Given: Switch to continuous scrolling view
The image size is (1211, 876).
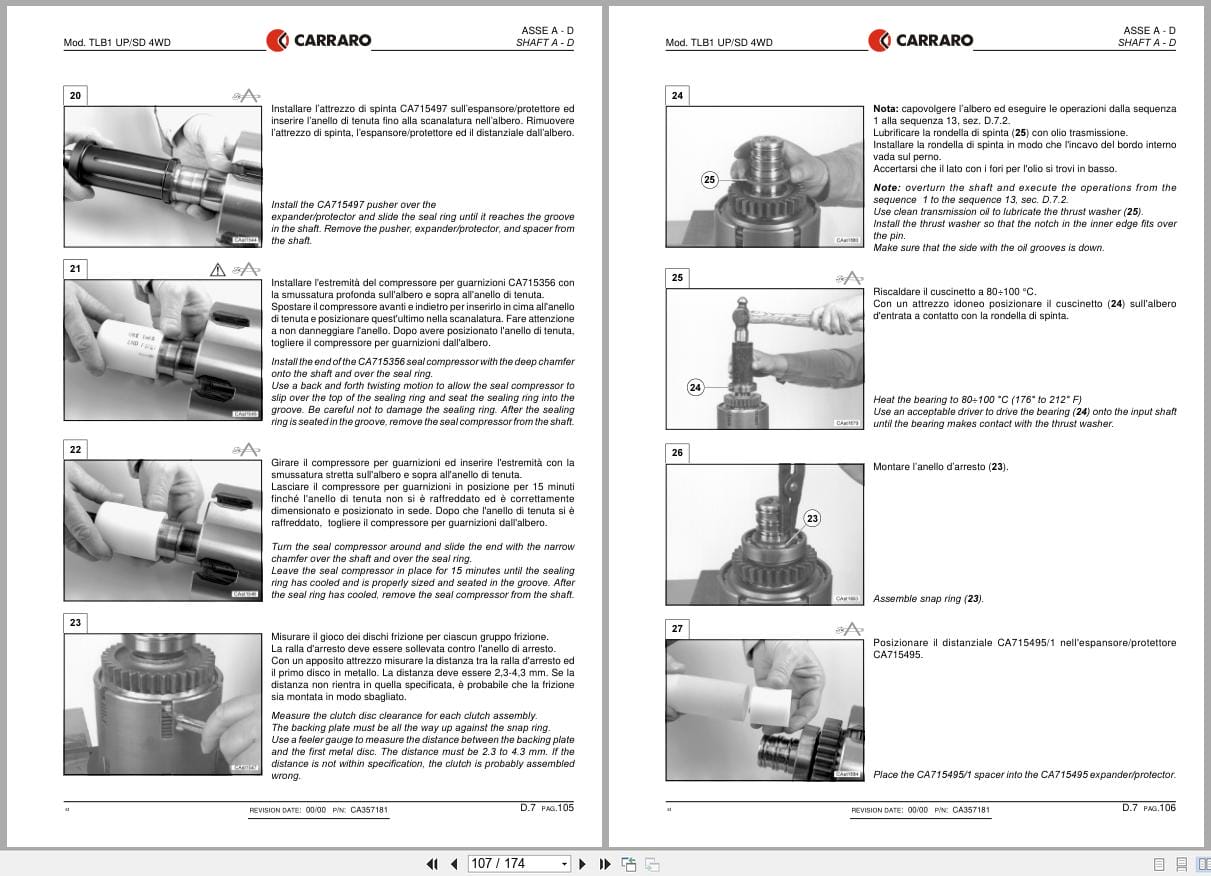Looking at the screenshot, I should click(1181, 864).
